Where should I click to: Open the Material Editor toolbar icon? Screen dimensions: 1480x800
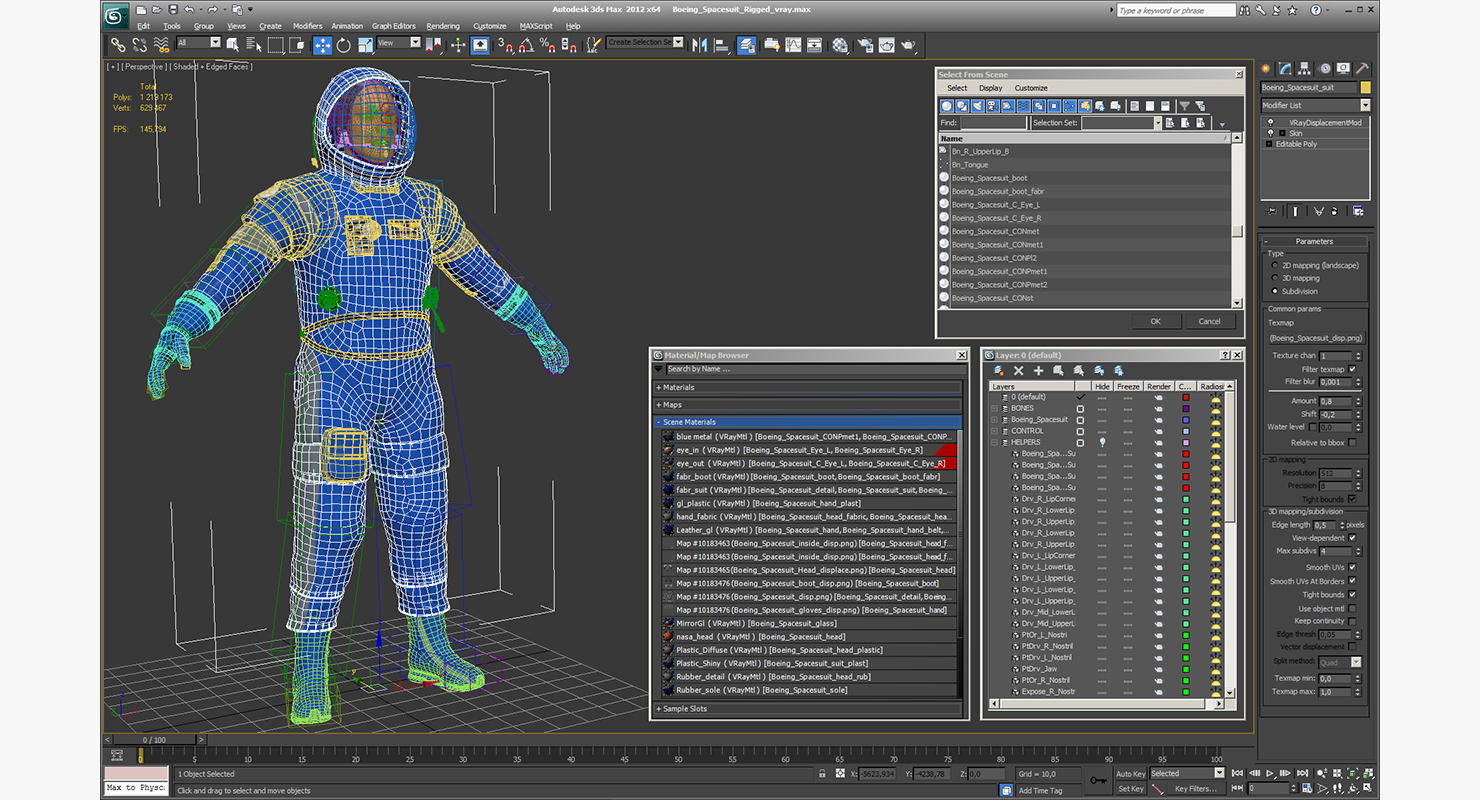[x=840, y=44]
